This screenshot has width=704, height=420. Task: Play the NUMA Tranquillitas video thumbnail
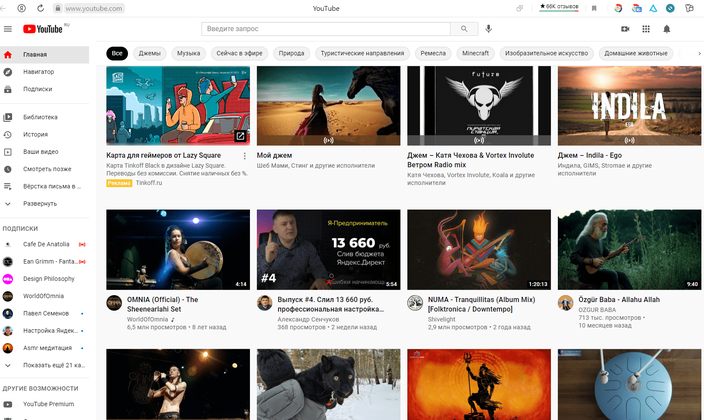point(479,249)
